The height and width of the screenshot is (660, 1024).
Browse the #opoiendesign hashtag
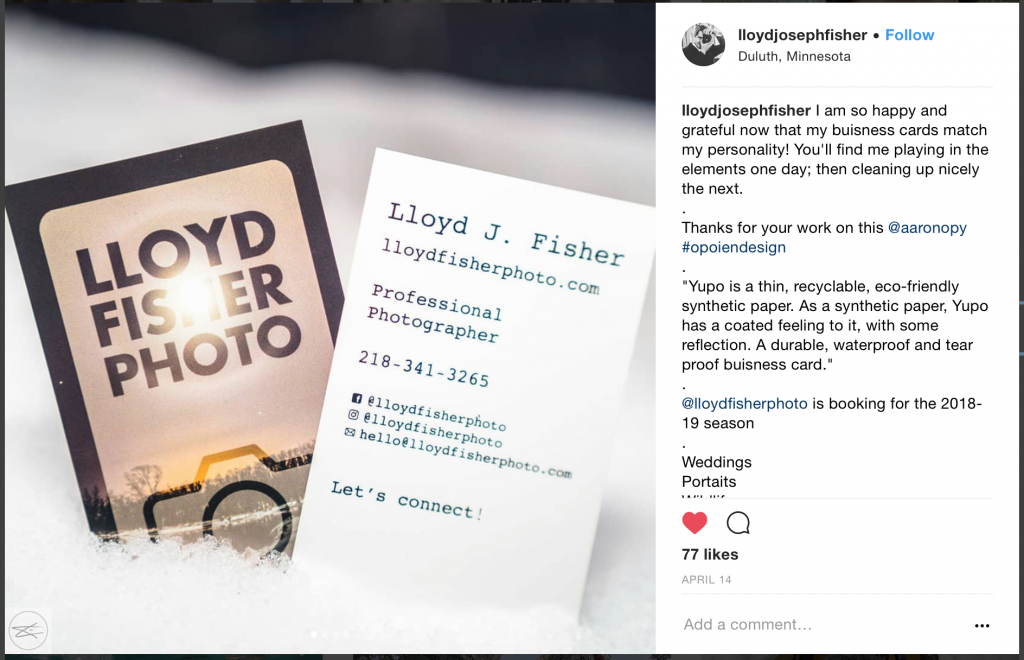point(733,247)
